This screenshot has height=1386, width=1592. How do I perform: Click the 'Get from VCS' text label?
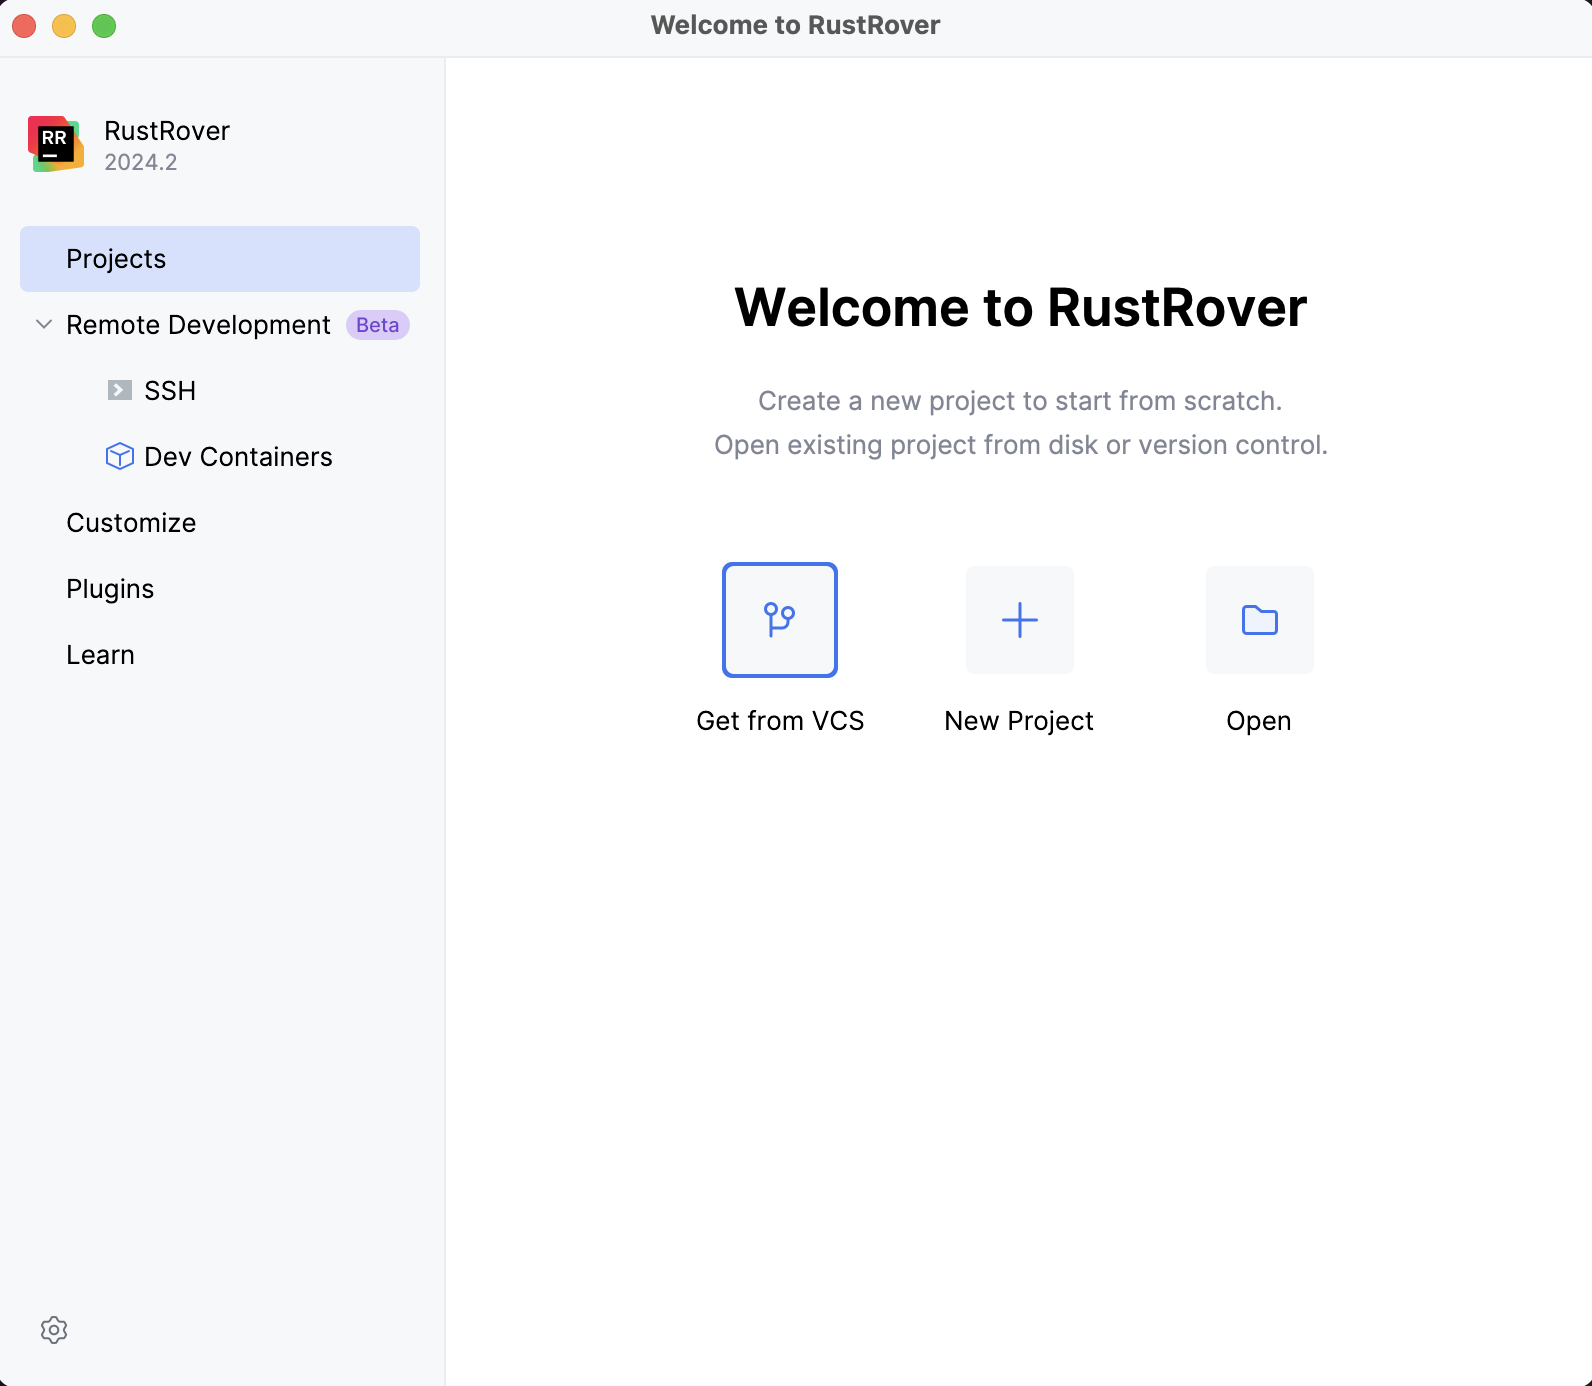coord(780,721)
